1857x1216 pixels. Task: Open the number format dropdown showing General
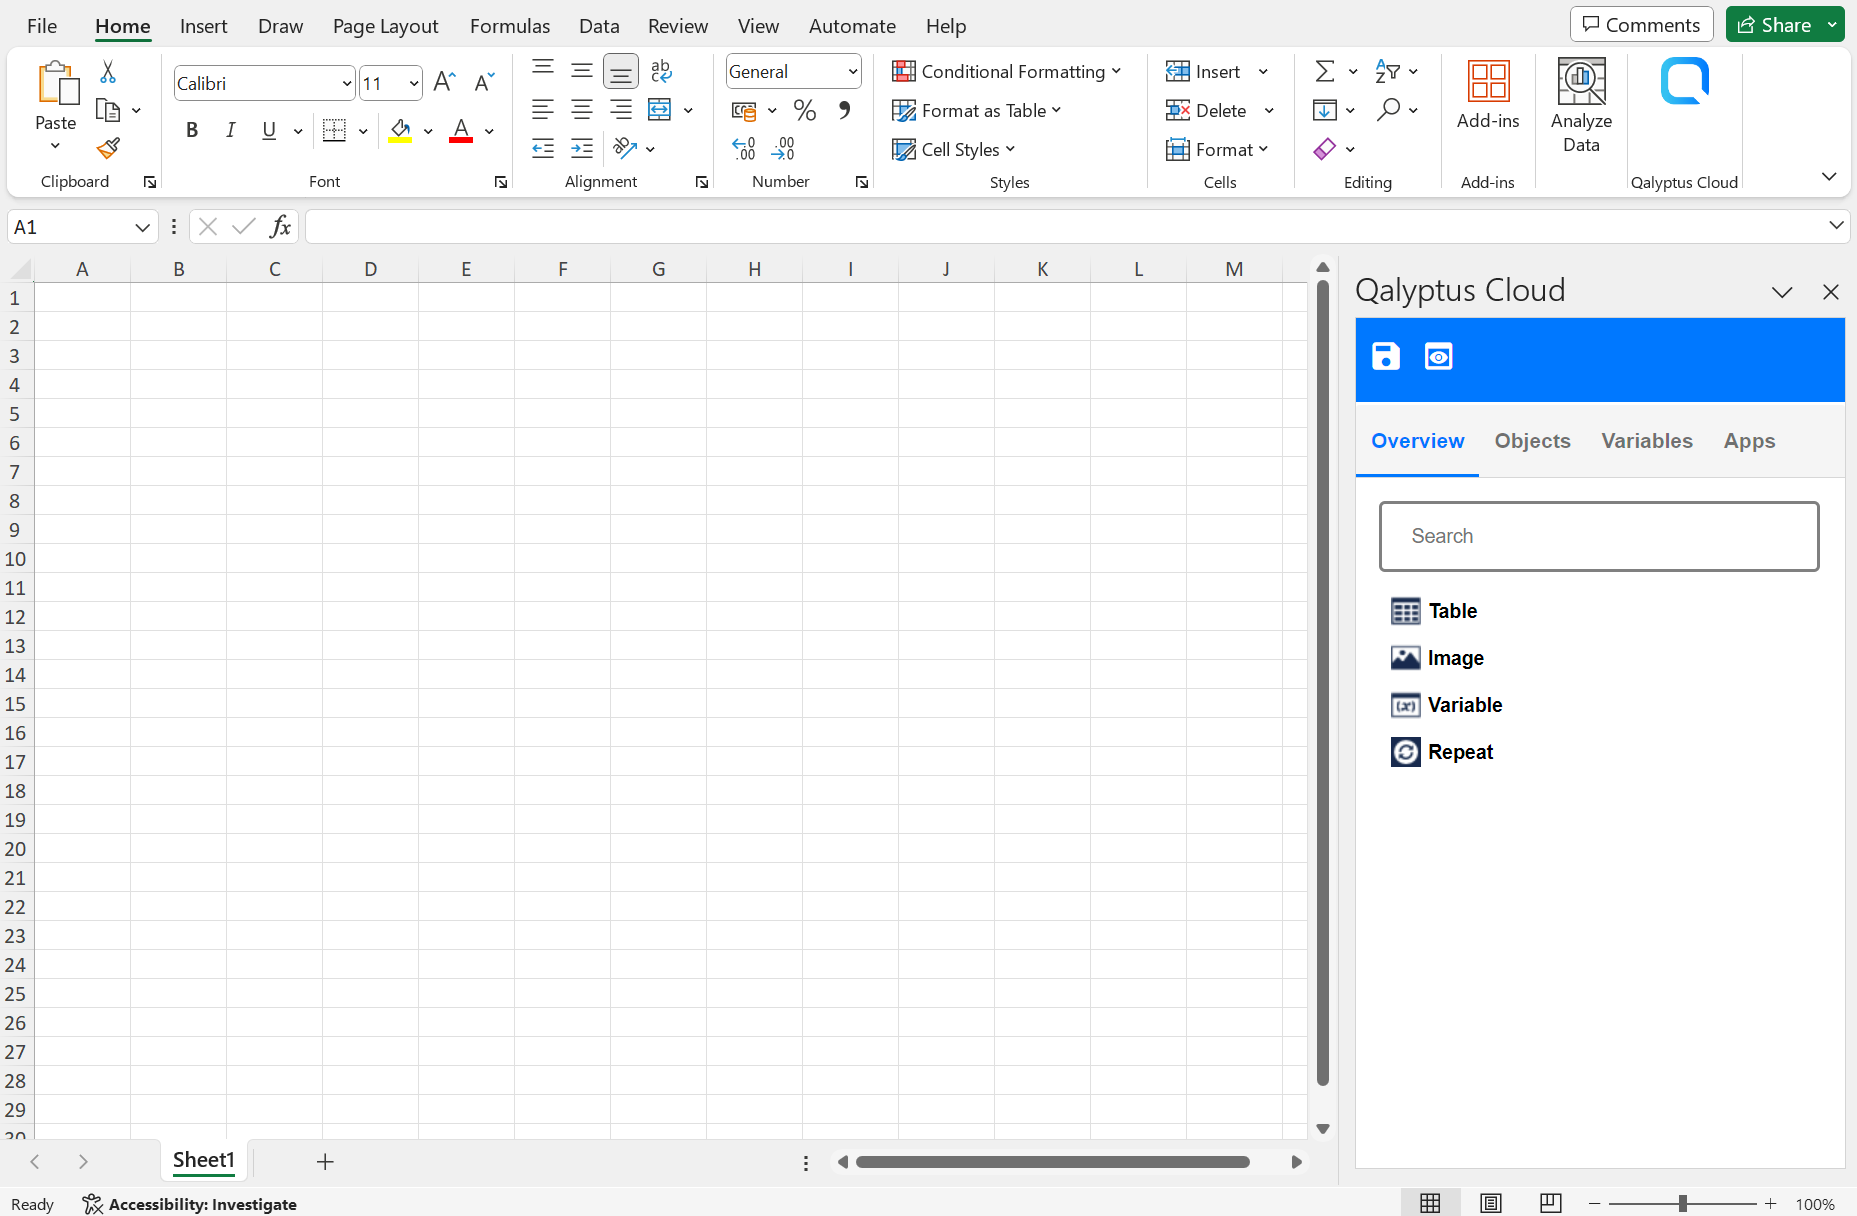coord(793,71)
